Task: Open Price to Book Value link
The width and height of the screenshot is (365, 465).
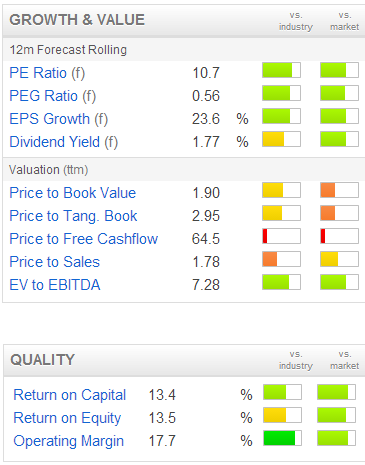Action: point(73,193)
